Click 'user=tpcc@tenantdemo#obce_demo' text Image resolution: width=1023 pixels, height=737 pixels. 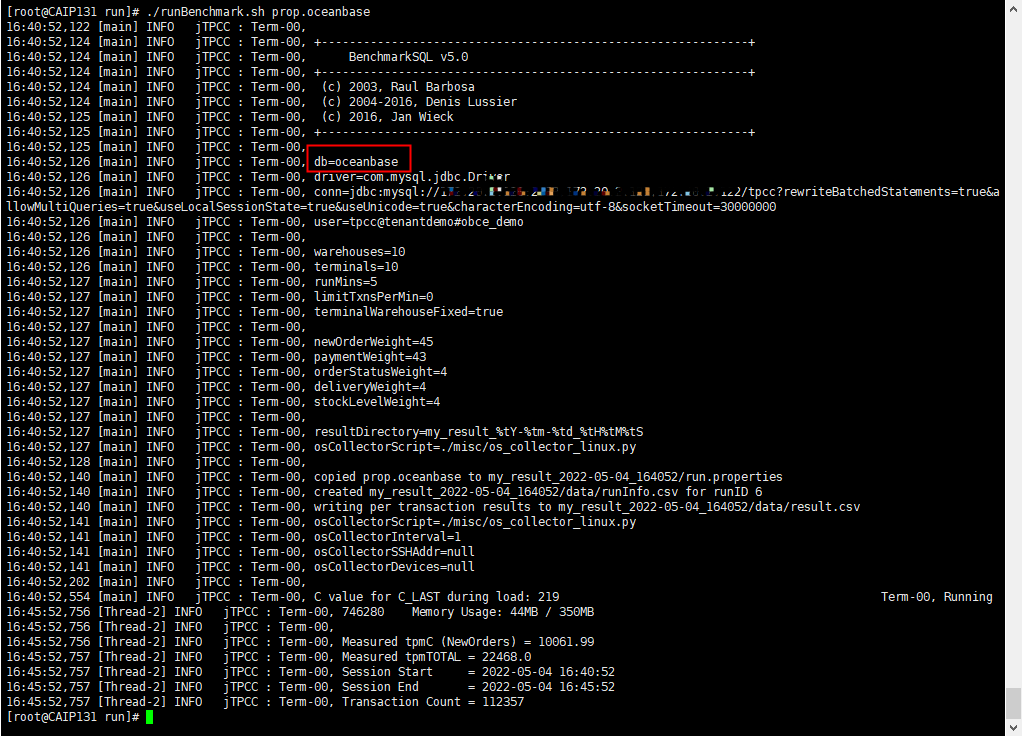(419, 222)
